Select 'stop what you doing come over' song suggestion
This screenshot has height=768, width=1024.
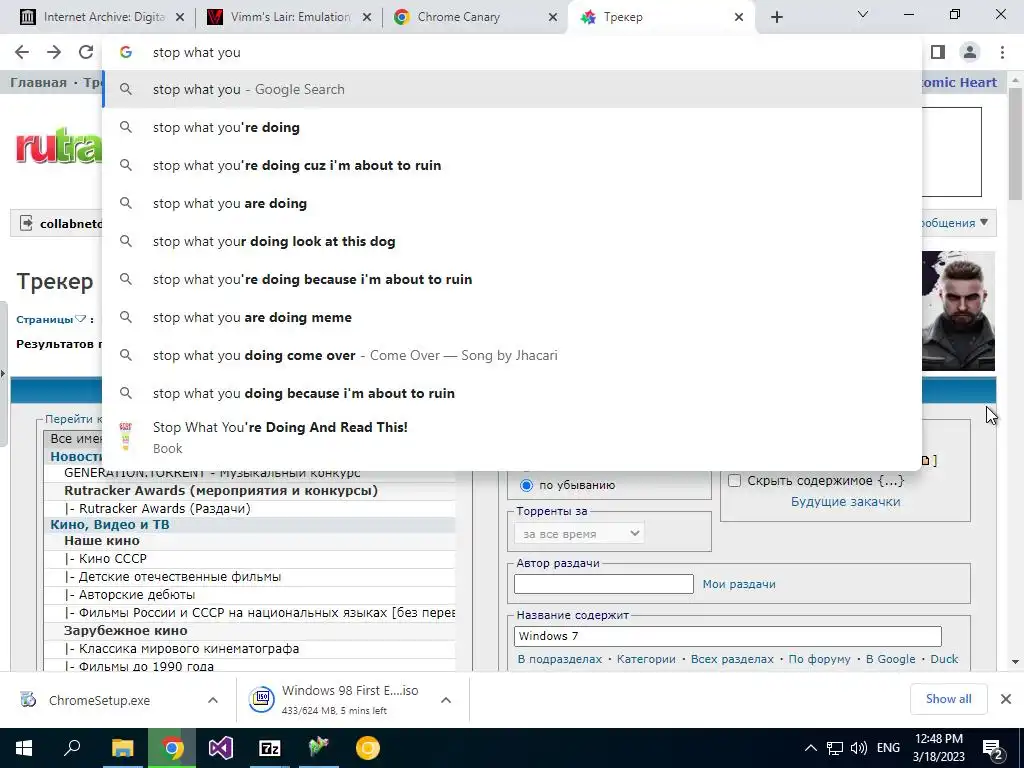[513, 355]
